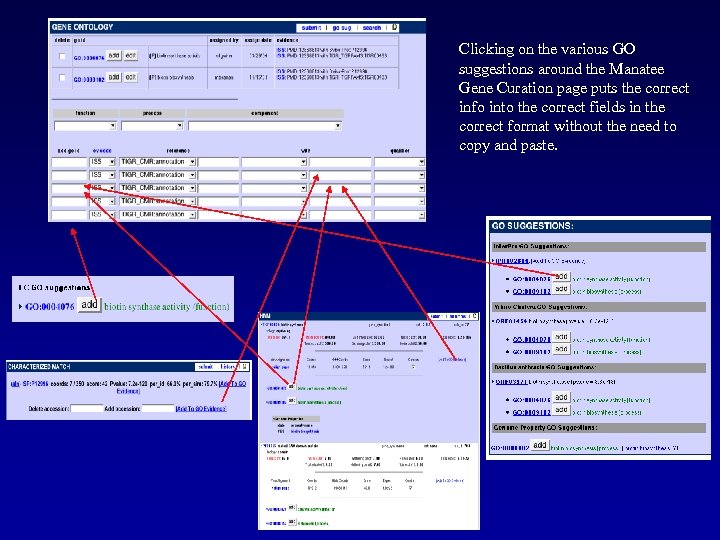Click add to GO evidence link in upper HMM block
The image size is (720, 540).
pyautogui.click(x=452, y=360)
